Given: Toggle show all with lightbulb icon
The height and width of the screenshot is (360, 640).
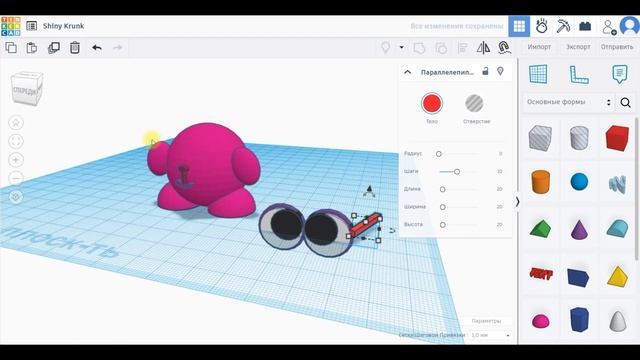Looking at the screenshot, I should [x=385, y=48].
